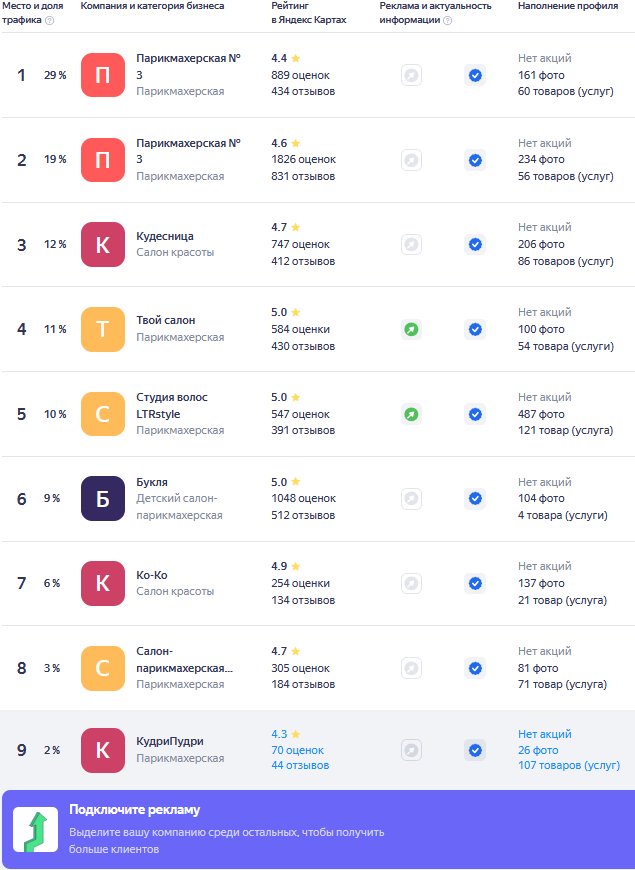Click the blue verified checkmark for Ко-Ко
Viewport: 635px width, 870px height.
coord(475,583)
